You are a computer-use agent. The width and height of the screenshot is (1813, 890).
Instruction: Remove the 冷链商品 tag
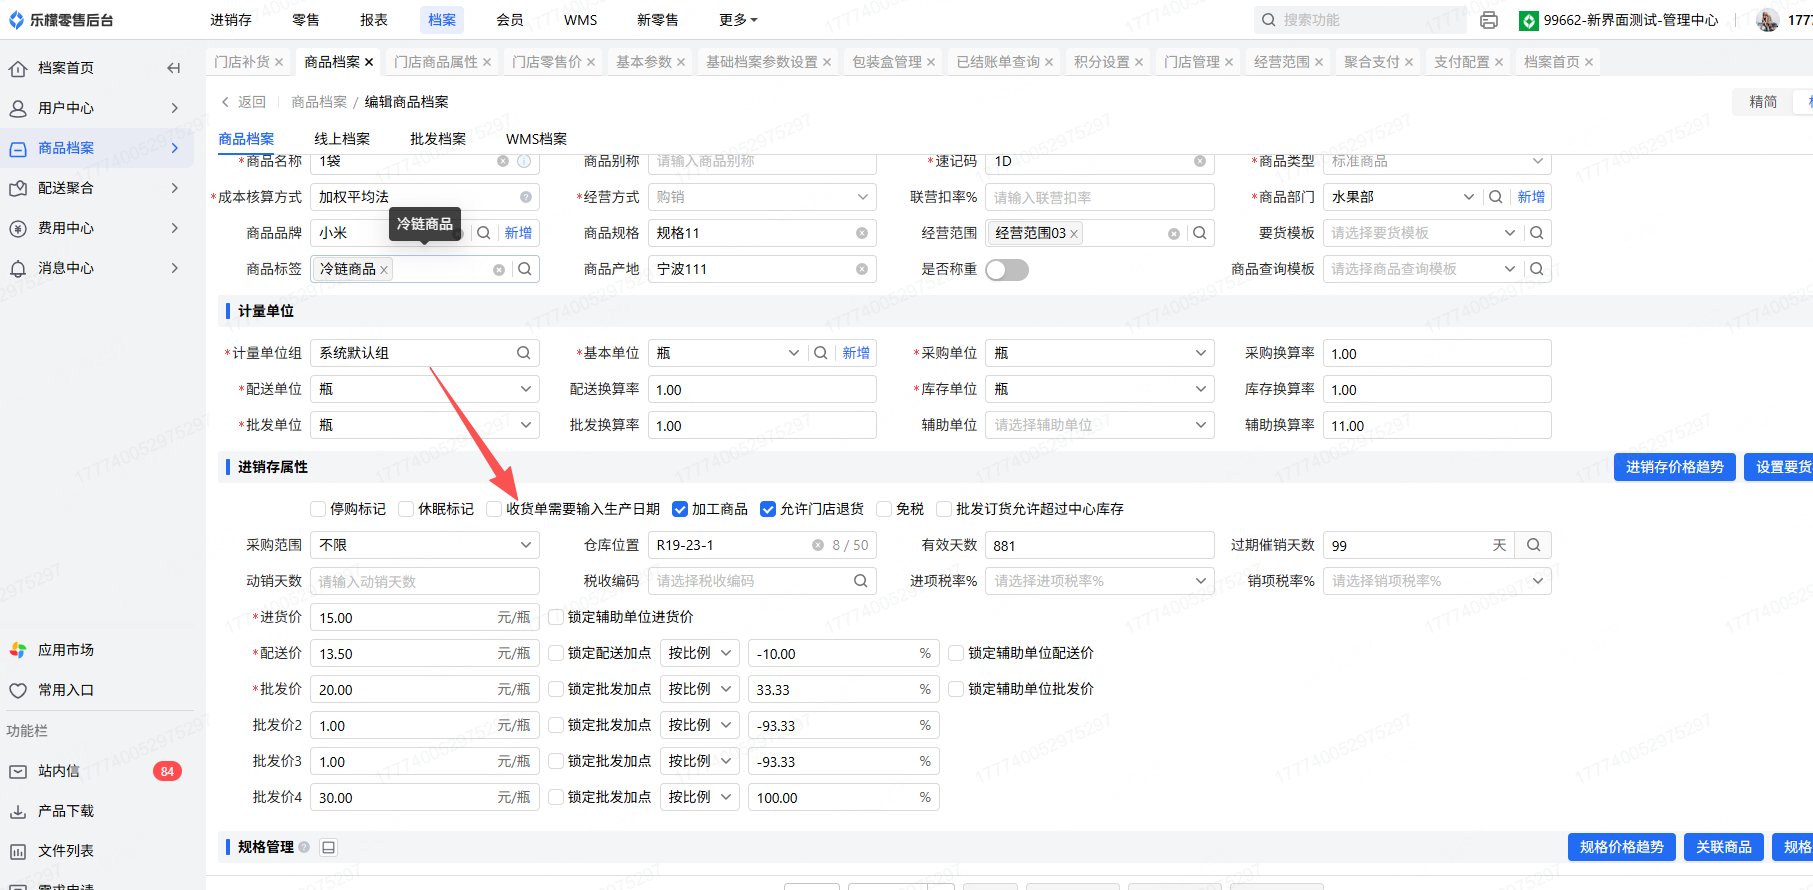[x=384, y=270]
